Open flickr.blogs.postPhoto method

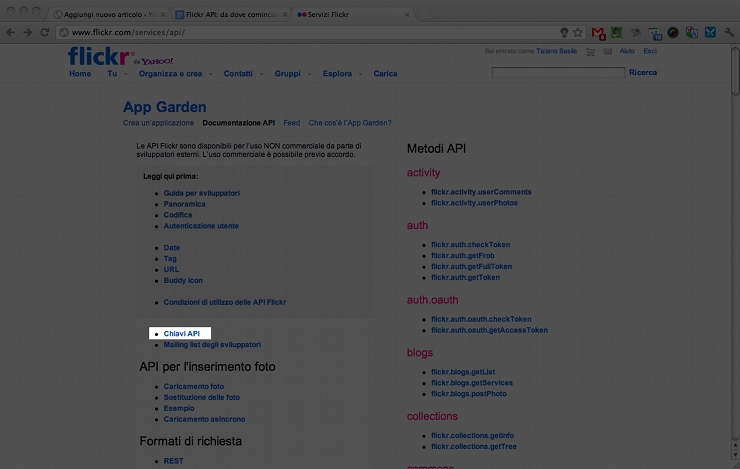(x=469, y=394)
